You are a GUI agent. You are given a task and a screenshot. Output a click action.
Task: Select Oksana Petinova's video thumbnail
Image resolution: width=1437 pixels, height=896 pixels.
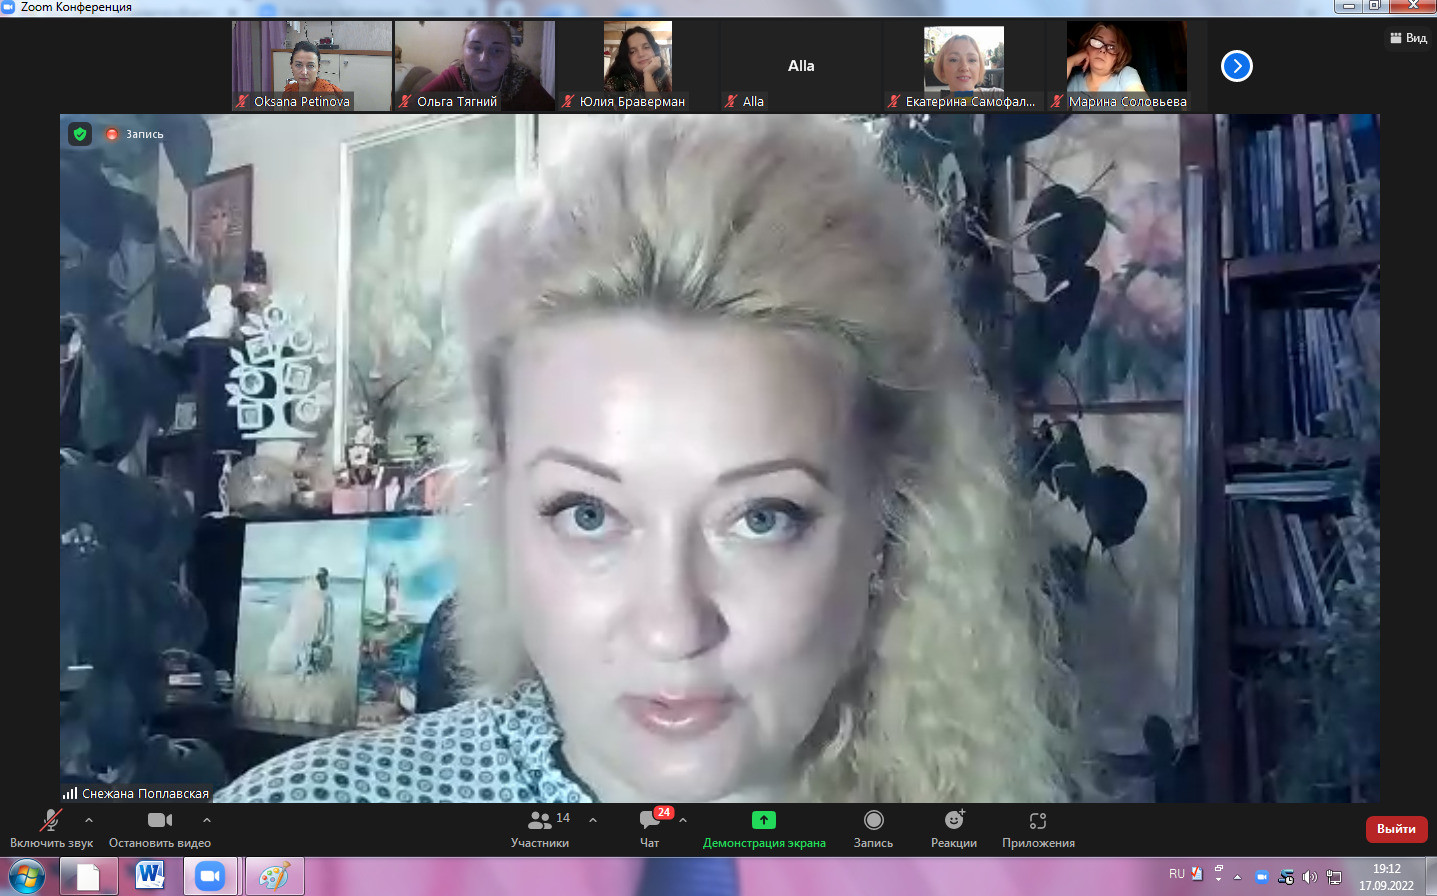tap(312, 66)
